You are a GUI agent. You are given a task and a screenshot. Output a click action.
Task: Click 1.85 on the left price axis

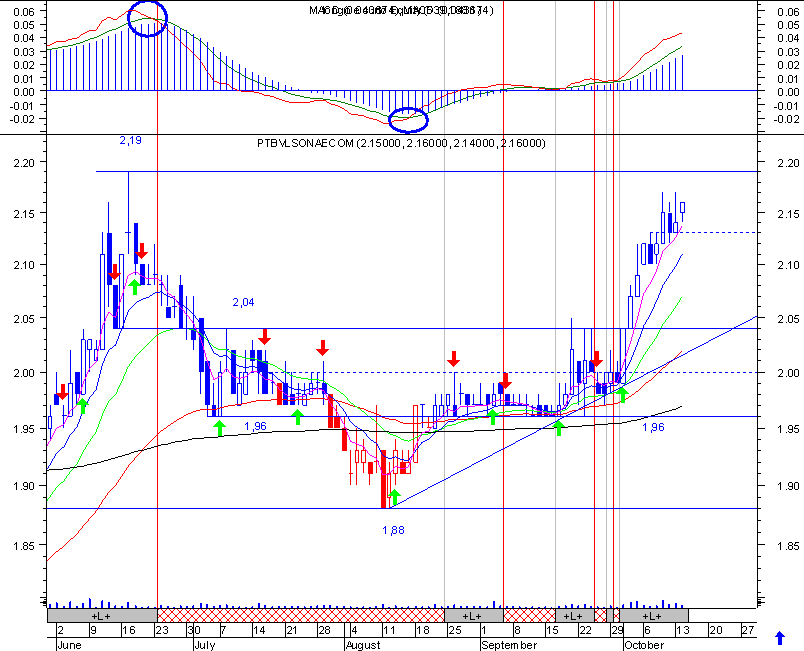(x=24, y=545)
